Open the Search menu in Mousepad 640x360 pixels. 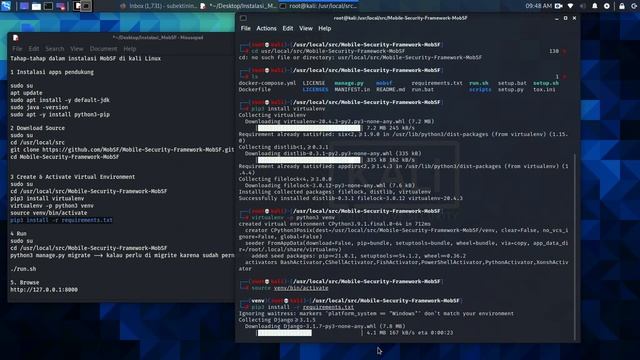coord(55,49)
